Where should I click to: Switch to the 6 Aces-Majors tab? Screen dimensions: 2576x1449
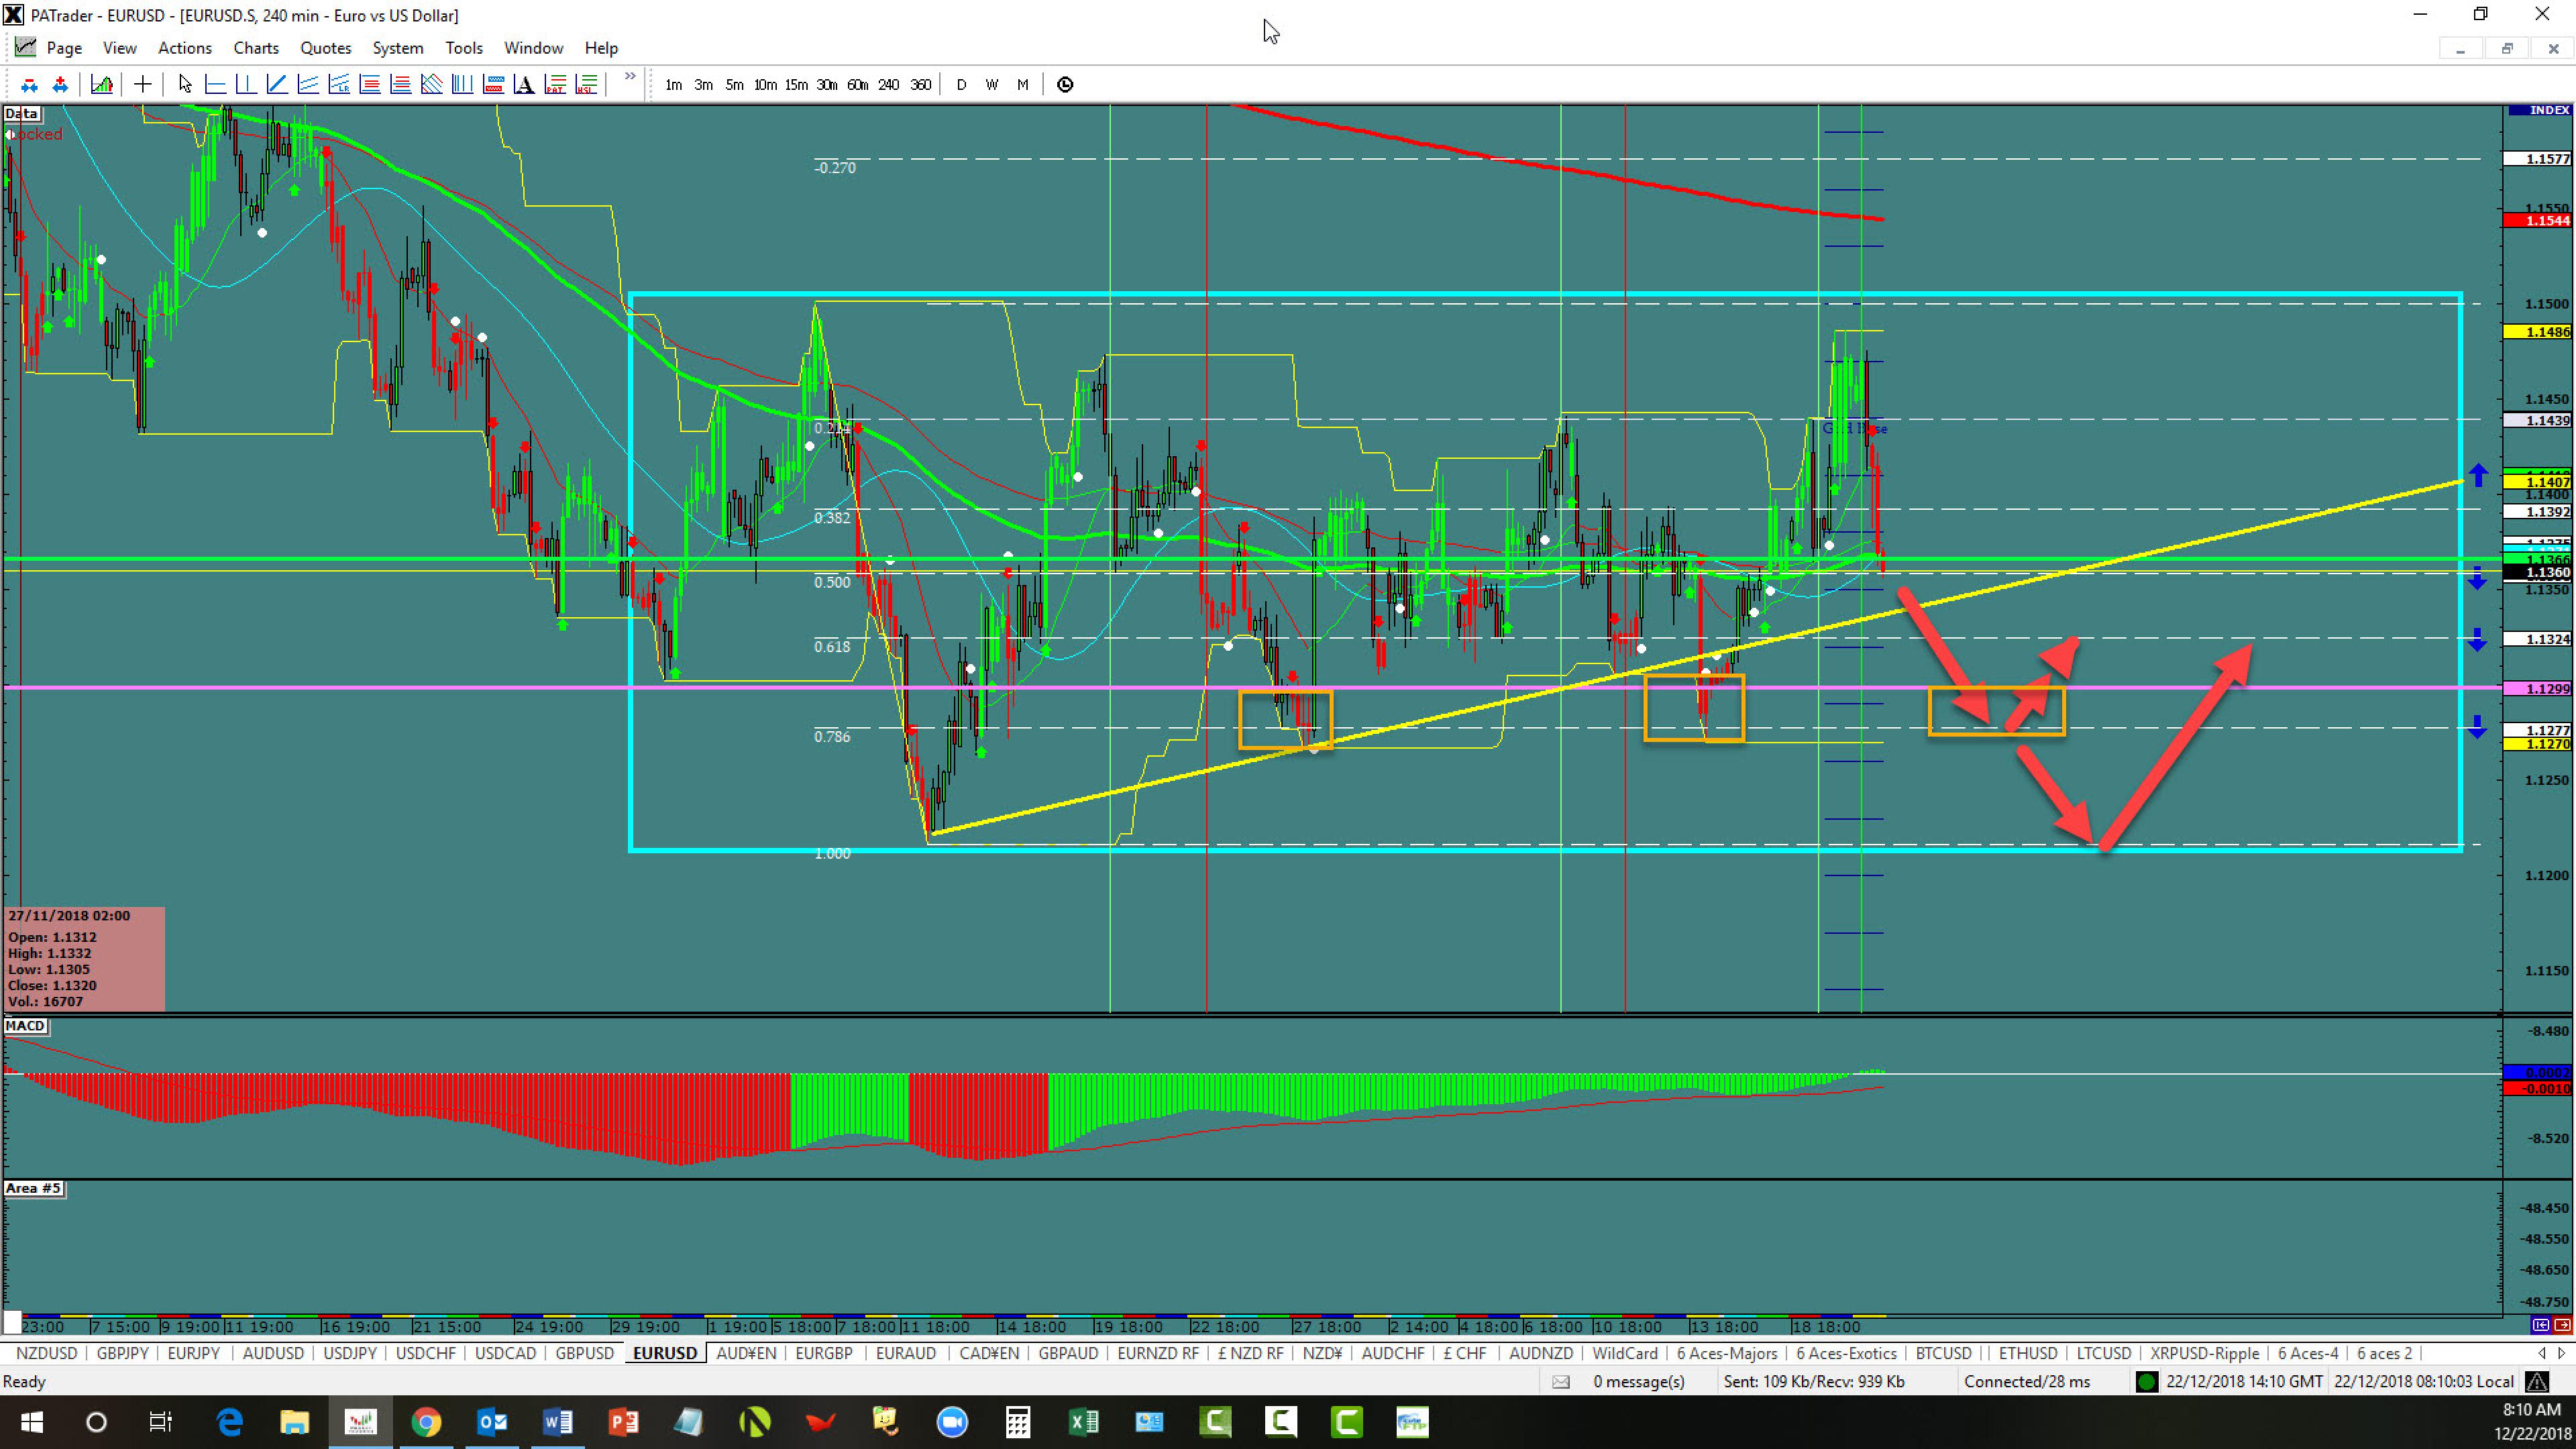pos(1727,1353)
